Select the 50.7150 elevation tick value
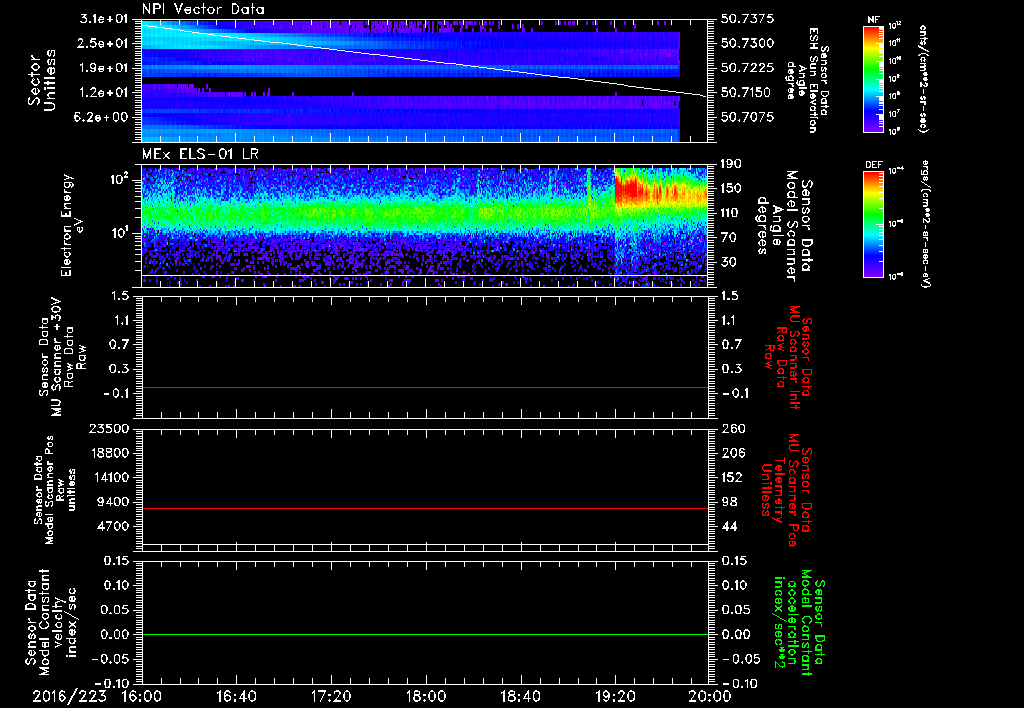 [x=748, y=93]
